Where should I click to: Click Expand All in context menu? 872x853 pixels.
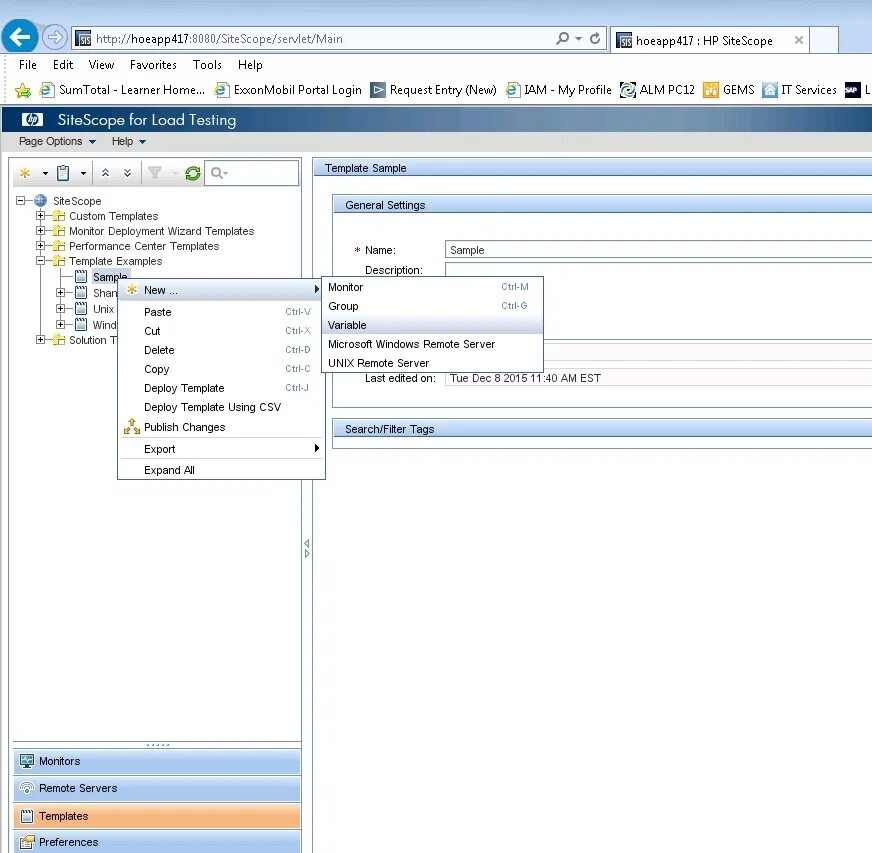tap(221, 470)
